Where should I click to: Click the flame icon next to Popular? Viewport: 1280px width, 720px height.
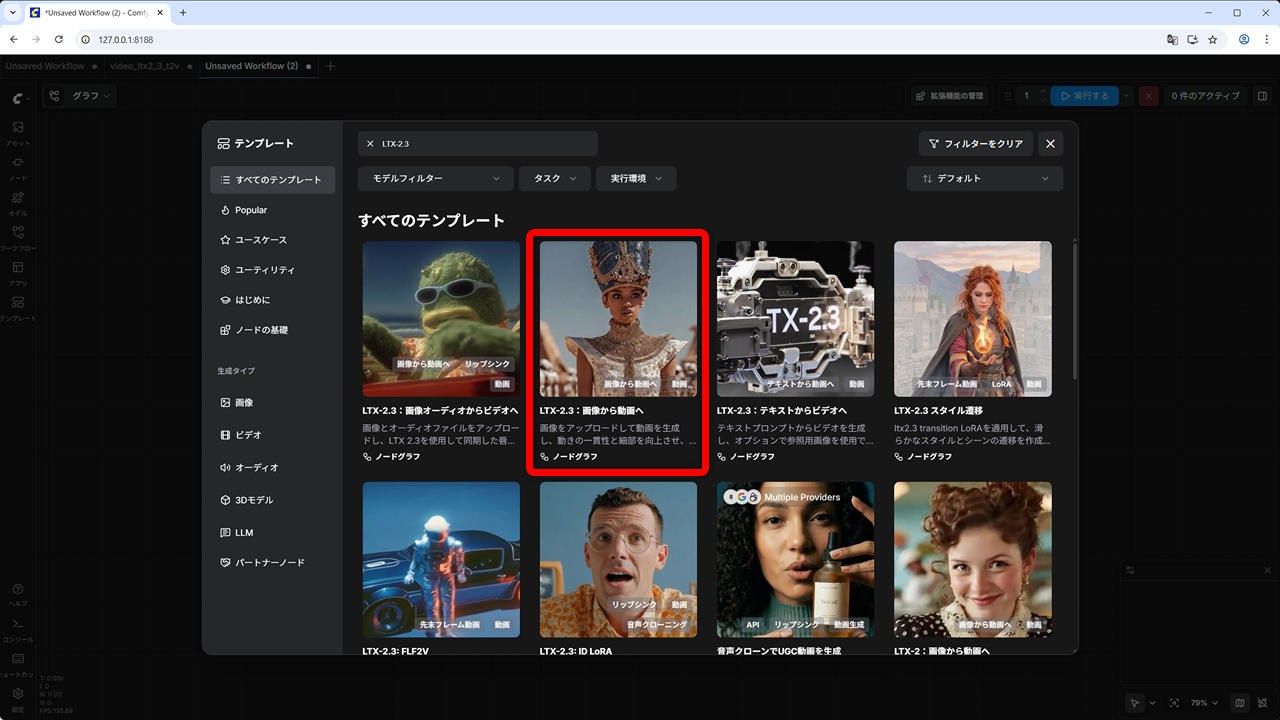225,210
